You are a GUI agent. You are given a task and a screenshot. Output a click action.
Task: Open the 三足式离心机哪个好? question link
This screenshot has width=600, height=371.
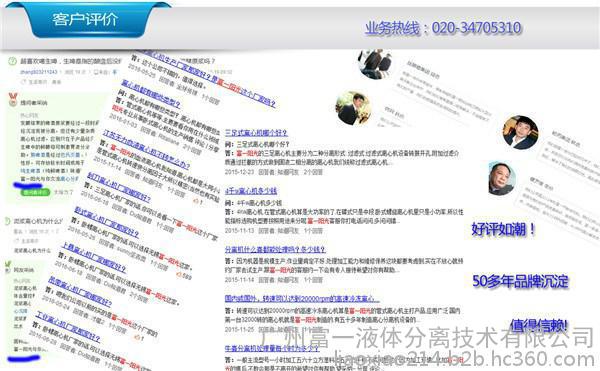(x=256, y=133)
